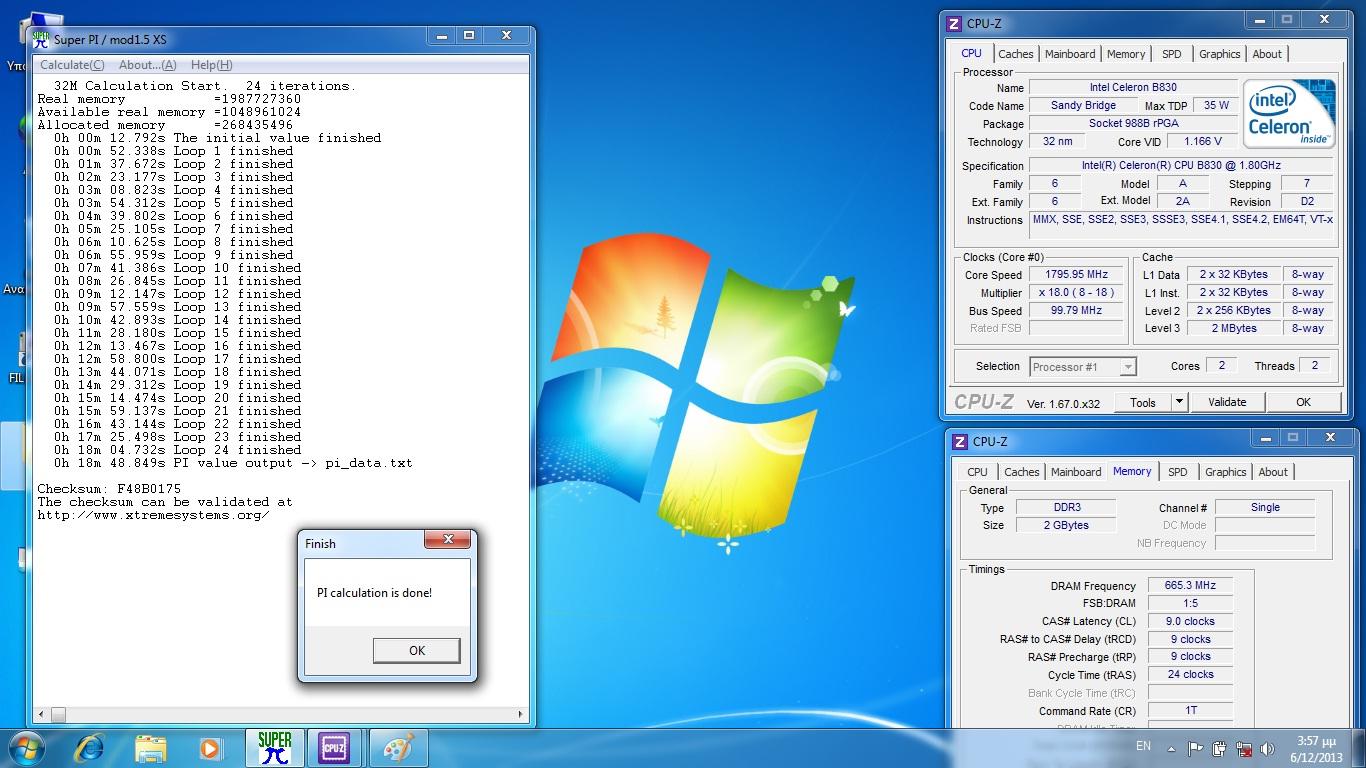Screen dimensions: 1366x768
Task: Click the Super PI scrollbar left arrow
Action: coord(42,714)
